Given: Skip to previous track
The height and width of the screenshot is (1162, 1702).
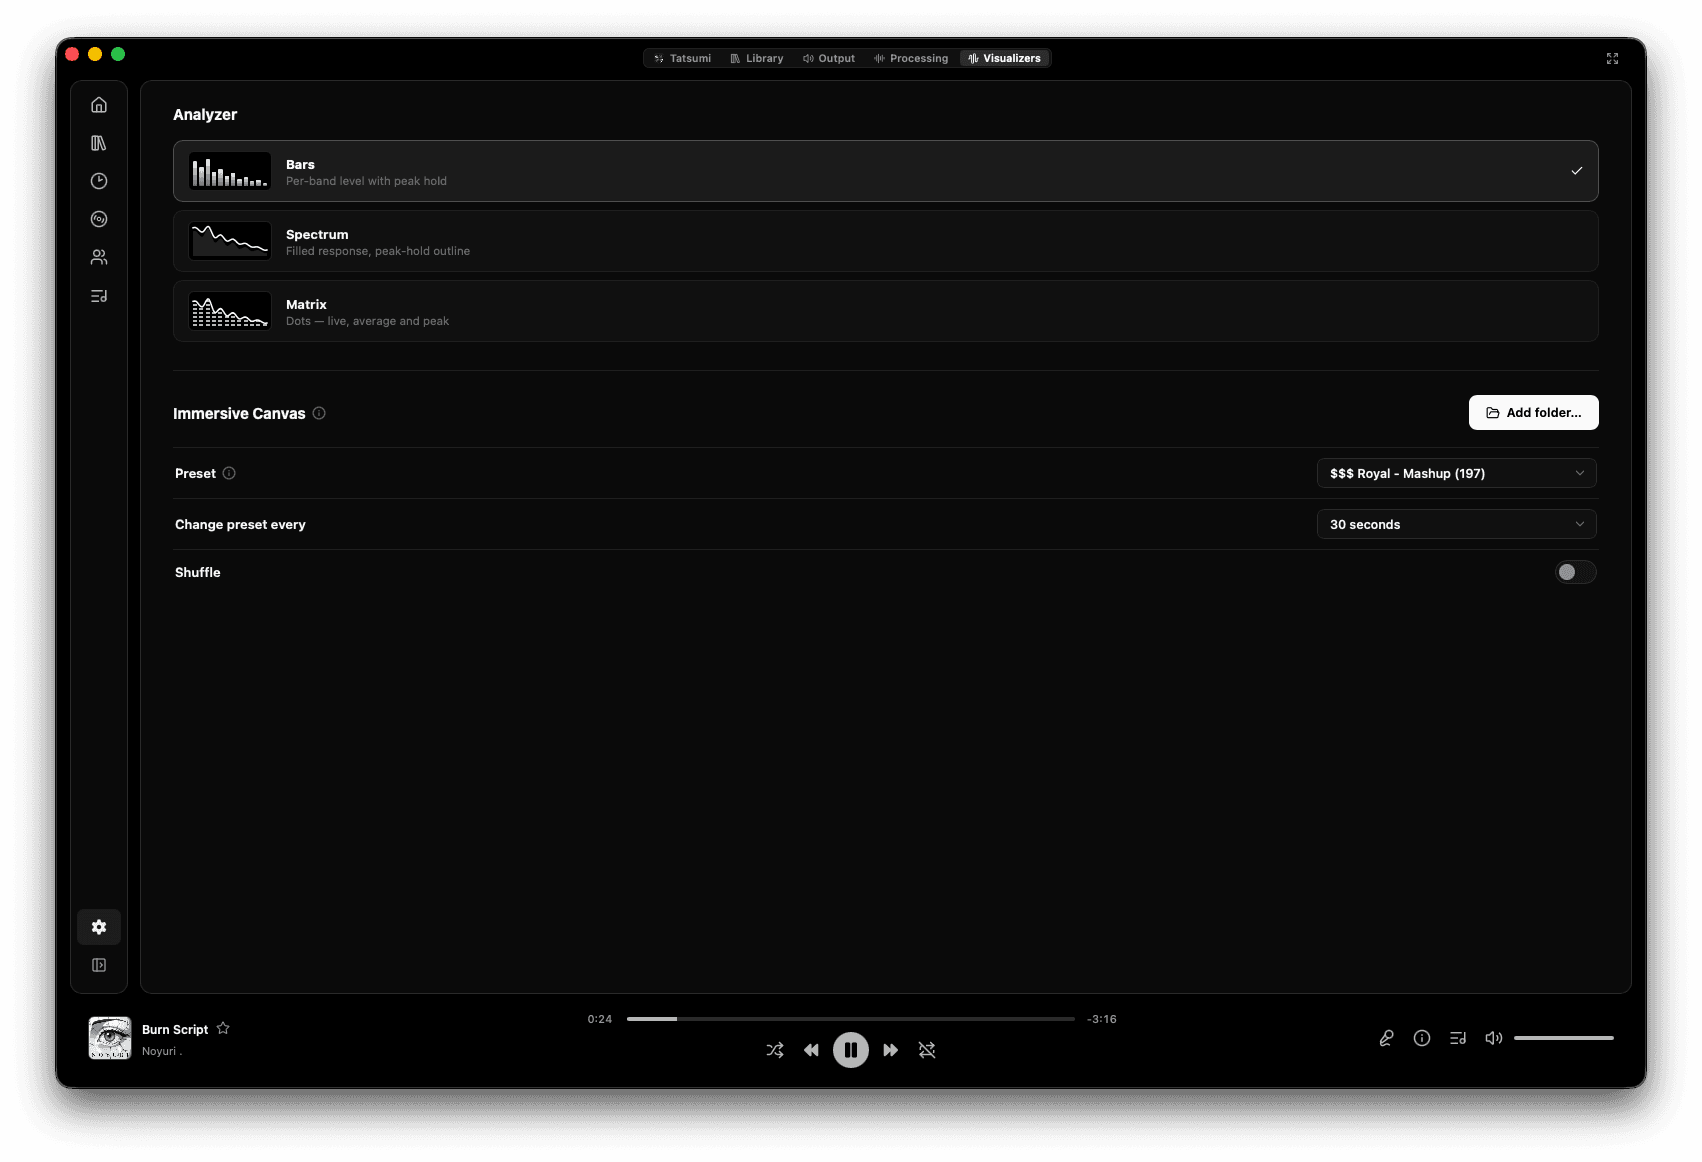Looking at the screenshot, I should (811, 1050).
